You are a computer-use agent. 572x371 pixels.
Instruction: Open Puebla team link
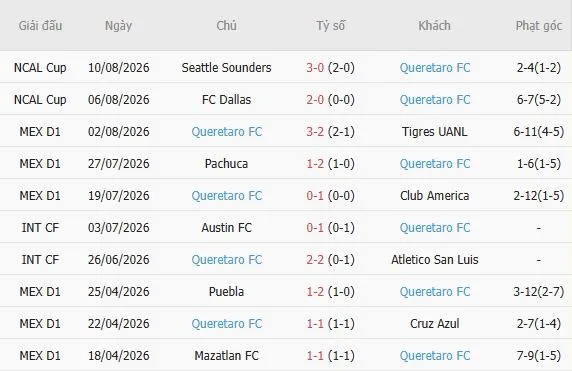[226, 292]
